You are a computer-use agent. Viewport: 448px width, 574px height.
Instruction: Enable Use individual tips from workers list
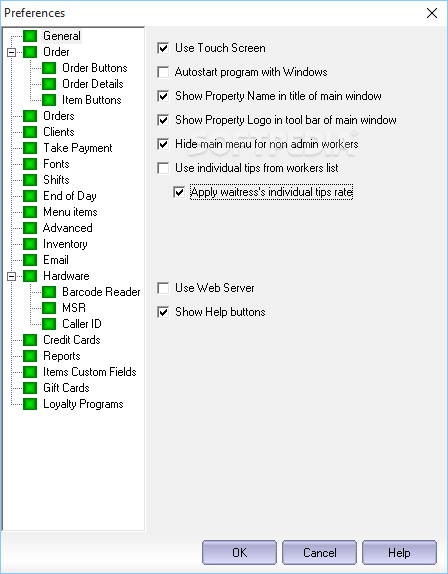163,168
